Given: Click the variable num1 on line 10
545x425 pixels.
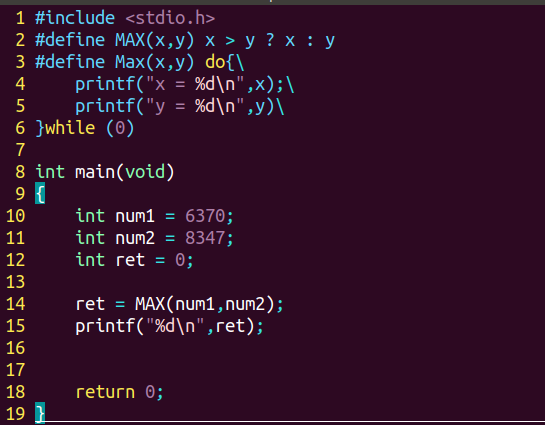Looking at the screenshot, I should coord(135,216).
